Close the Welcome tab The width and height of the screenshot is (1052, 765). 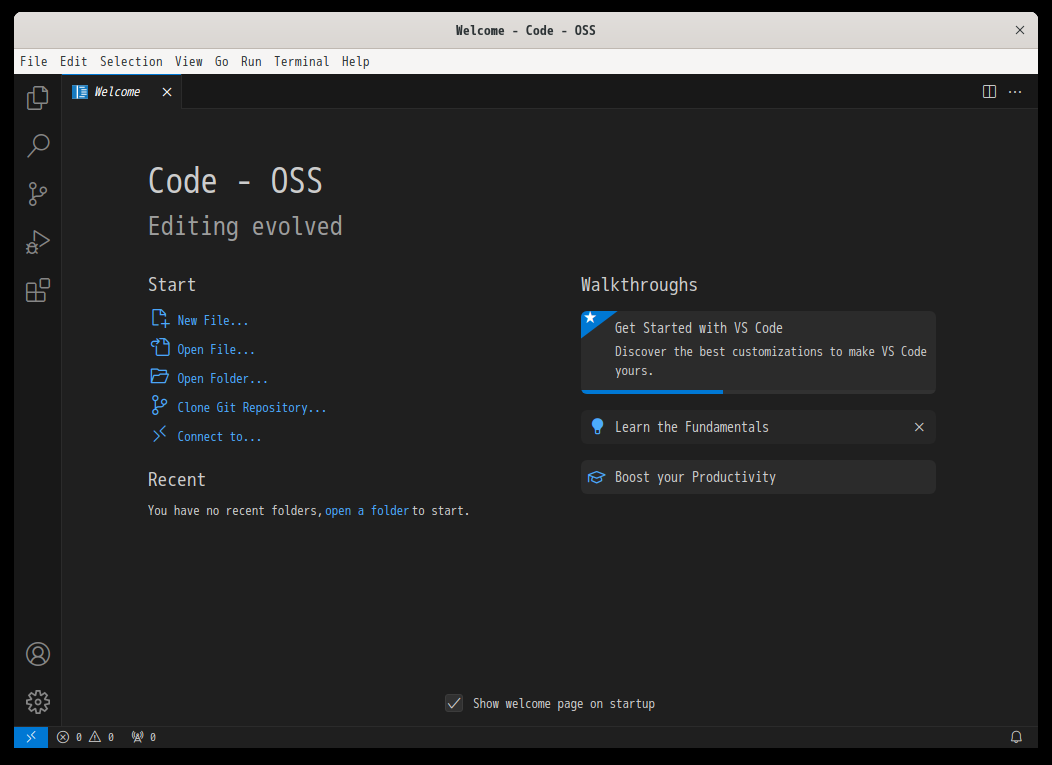click(167, 92)
